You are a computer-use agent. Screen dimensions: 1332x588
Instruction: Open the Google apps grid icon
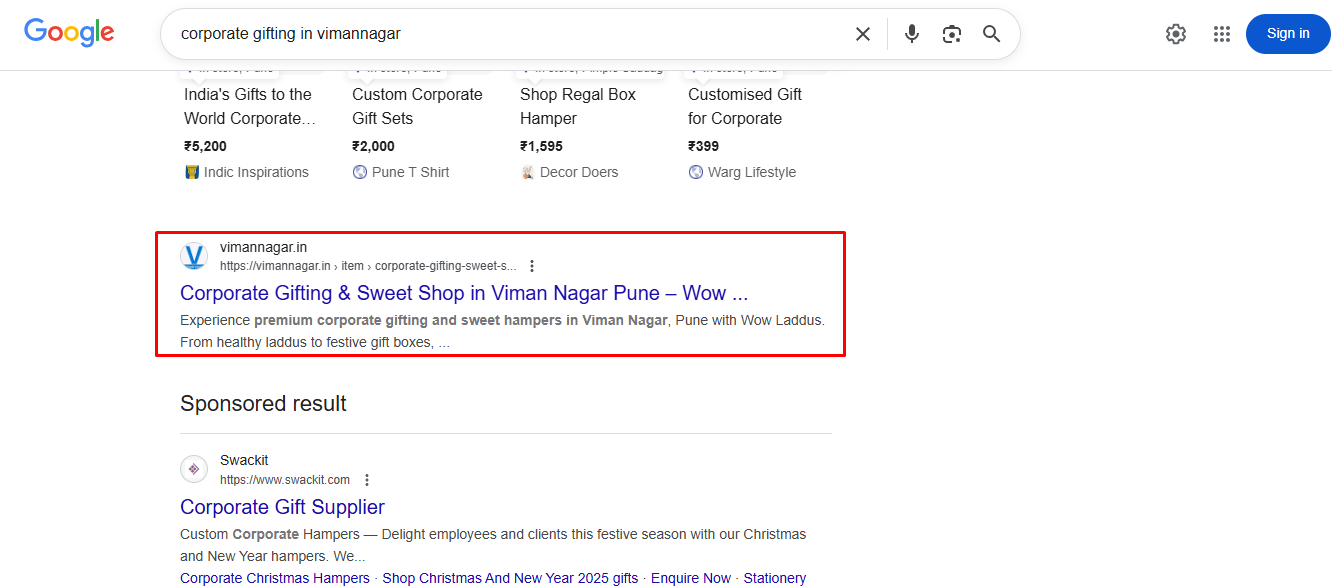(x=1221, y=33)
